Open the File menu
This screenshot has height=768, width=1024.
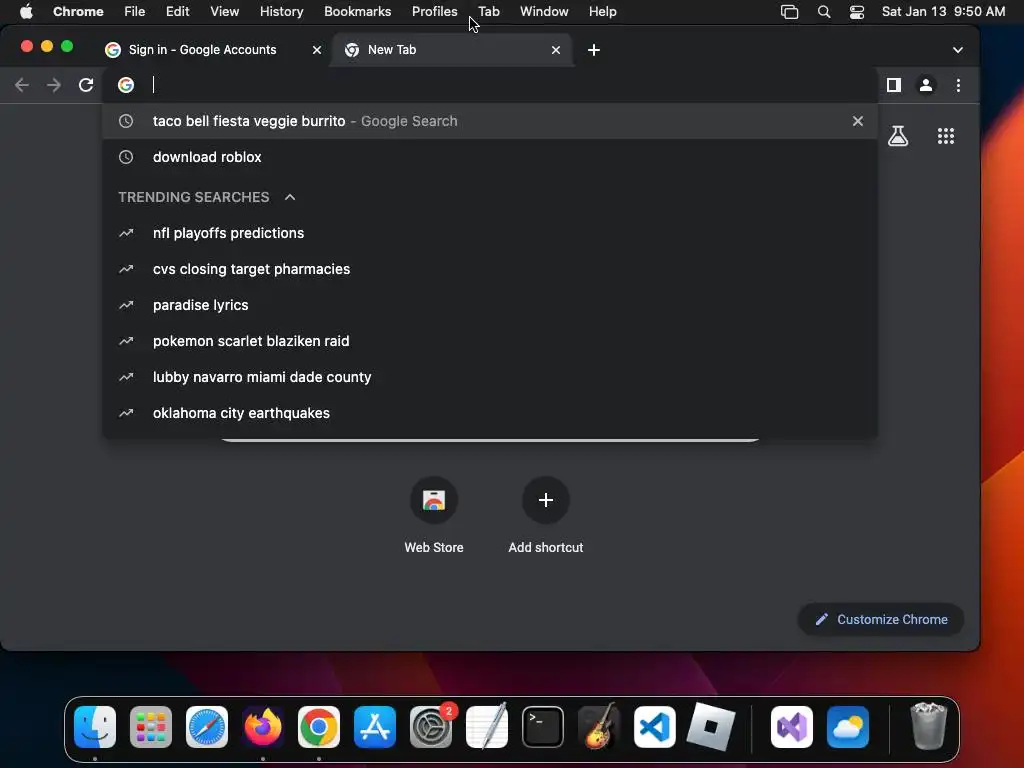pyautogui.click(x=135, y=11)
